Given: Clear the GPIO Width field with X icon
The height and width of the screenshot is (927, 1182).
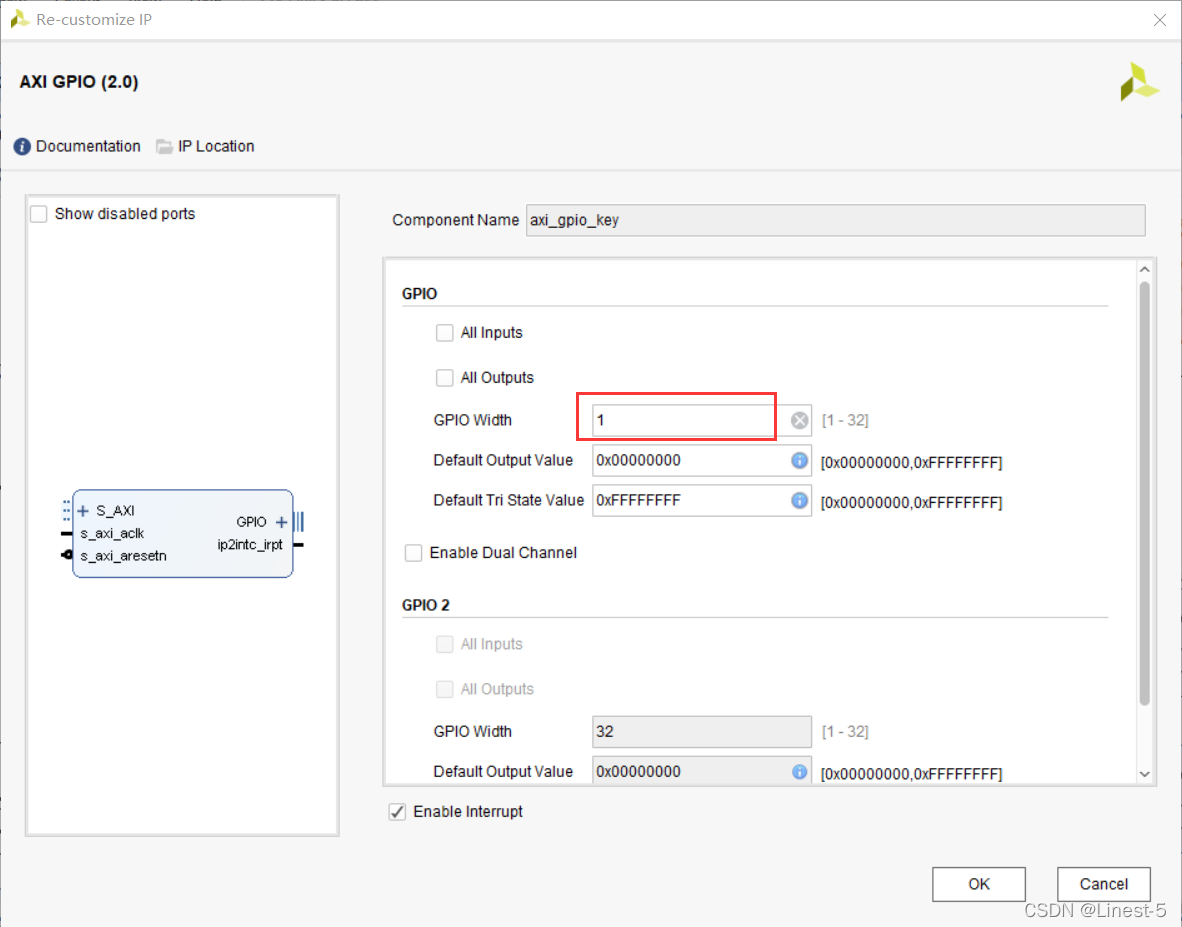Looking at the screenshot, I should 800,421.
